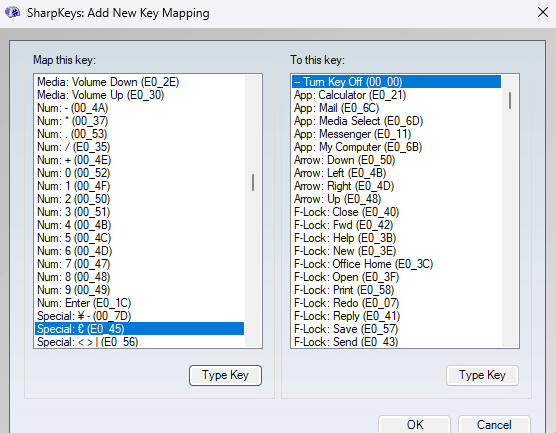Image resolution: width=556 pixels, height=433 pixels.
Task: Confirm the mapping with OK
Action: tap(415, 424)
